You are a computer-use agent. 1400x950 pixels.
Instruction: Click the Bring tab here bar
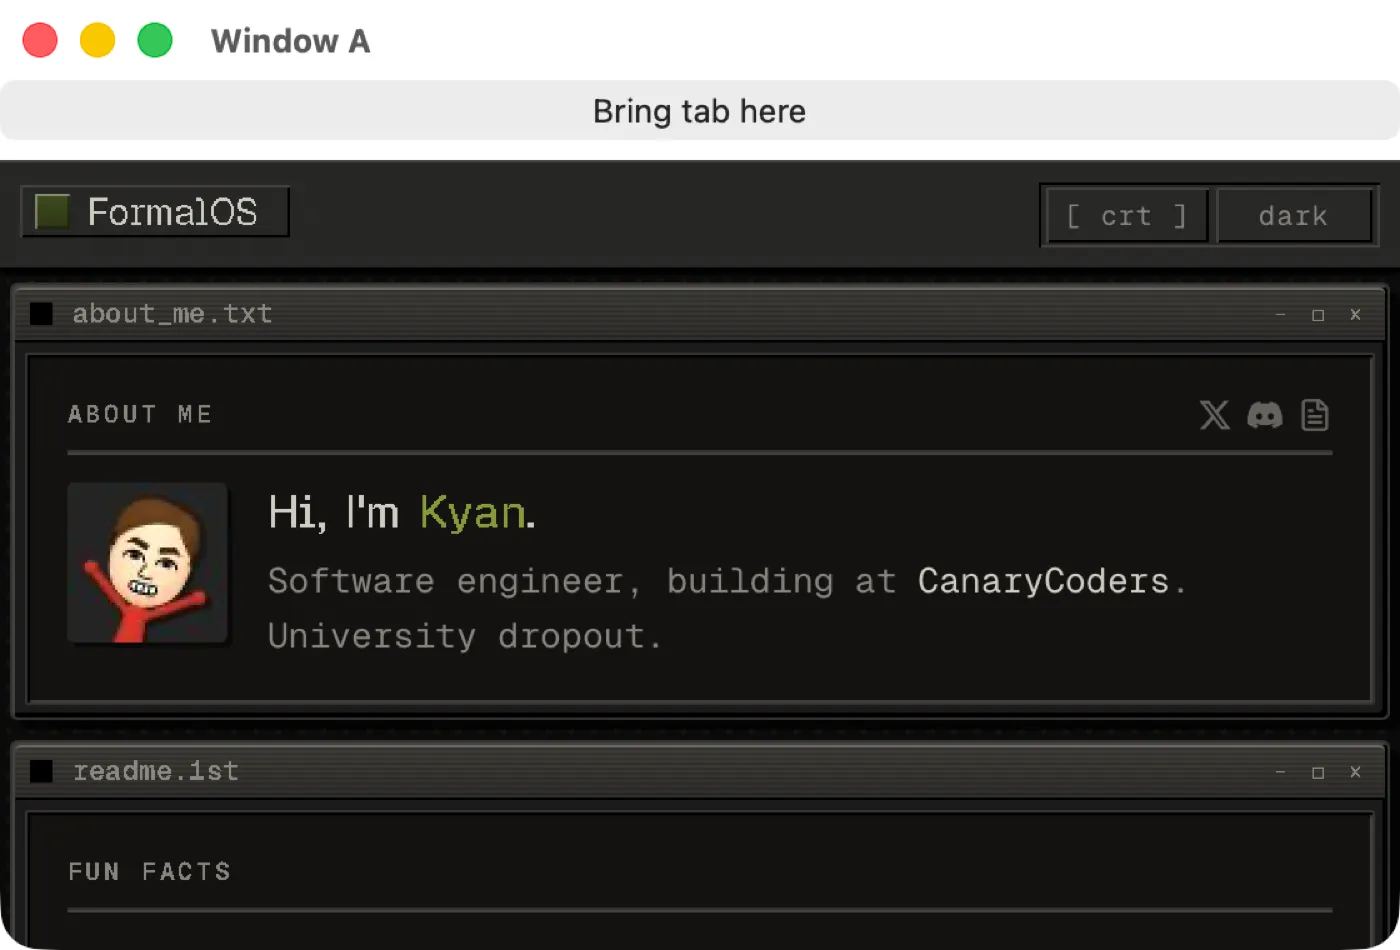(x=700, y=110)
